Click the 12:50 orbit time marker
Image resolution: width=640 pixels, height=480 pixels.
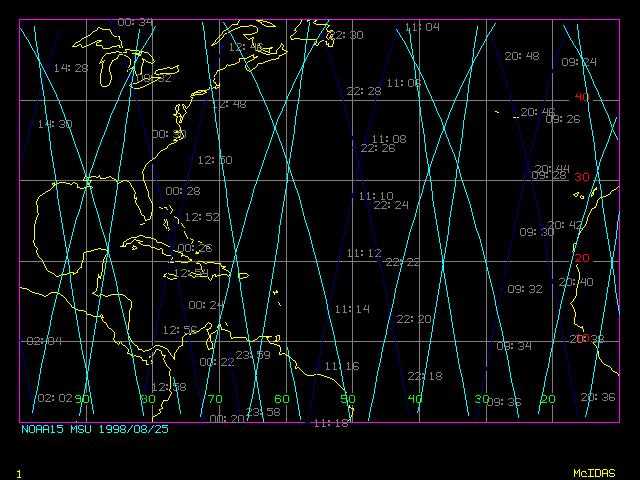point(215,160)
